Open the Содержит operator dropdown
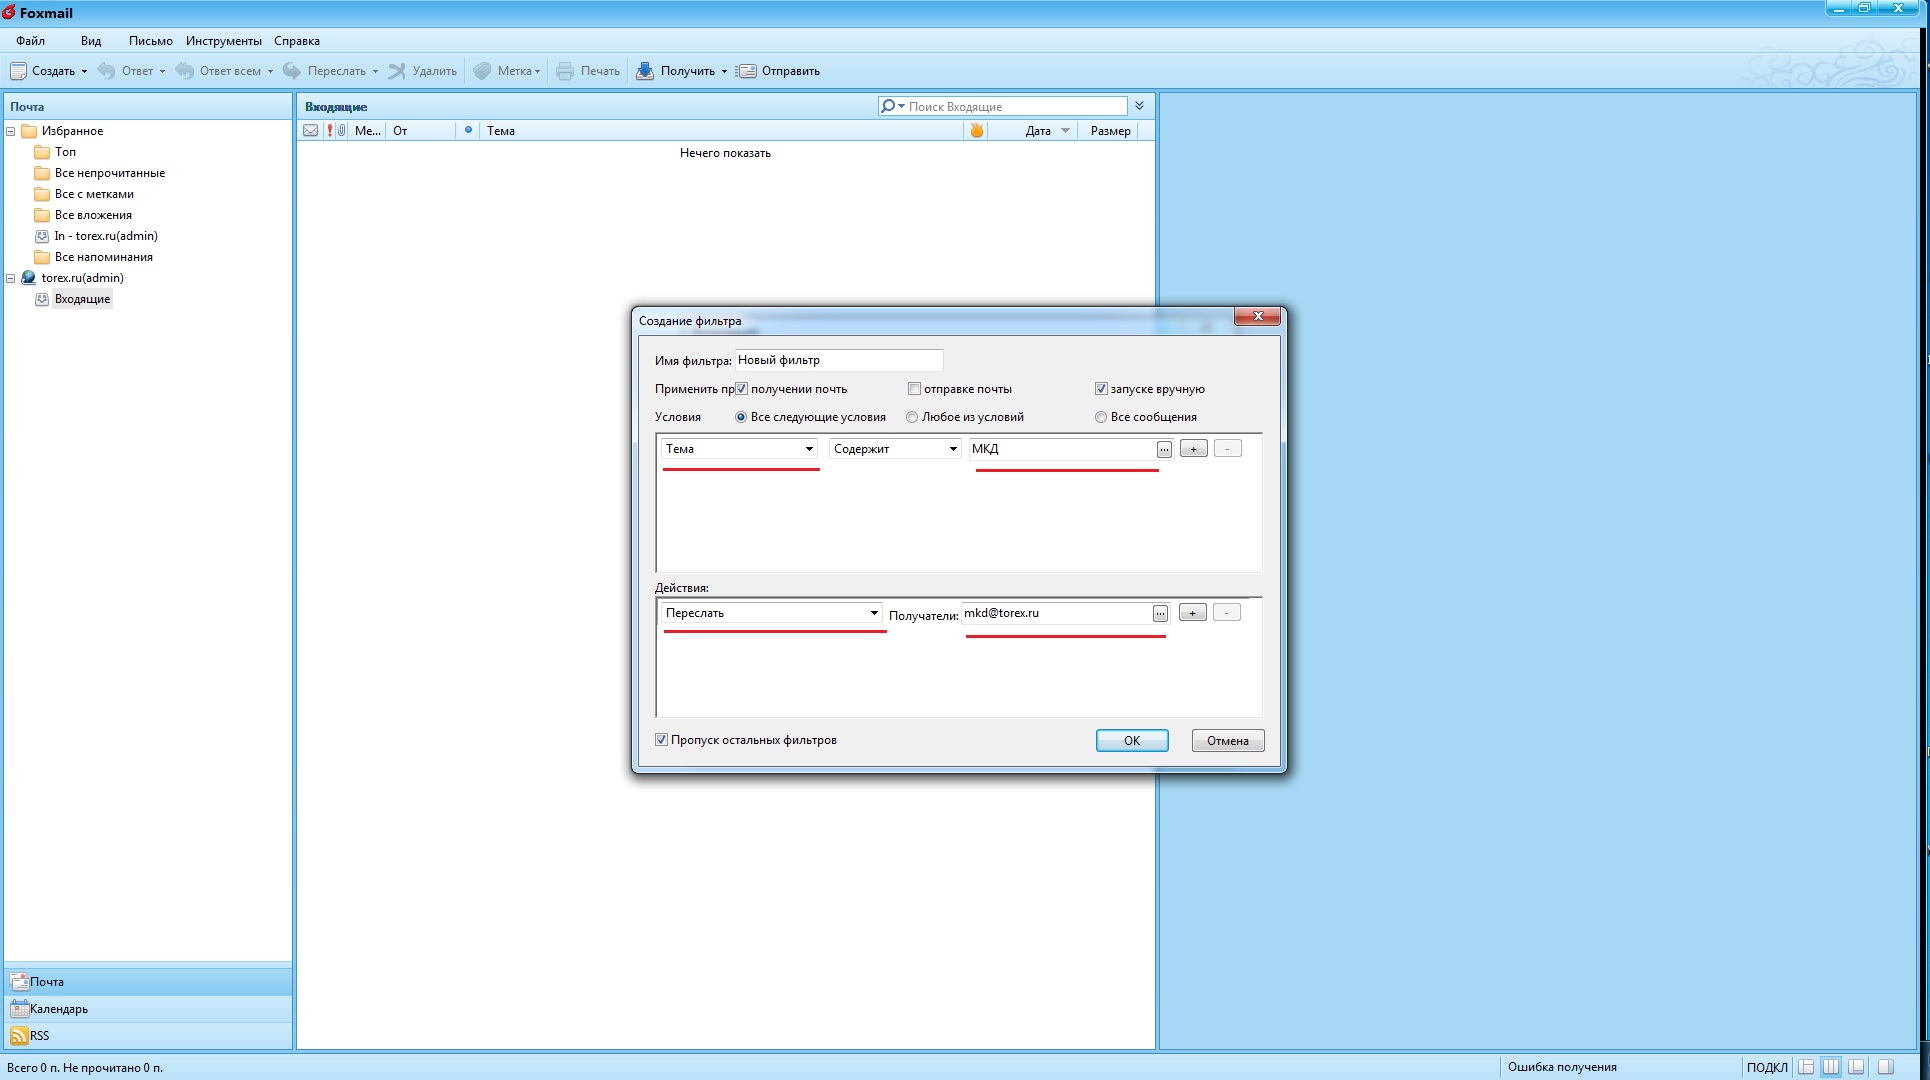 (953, 449)
